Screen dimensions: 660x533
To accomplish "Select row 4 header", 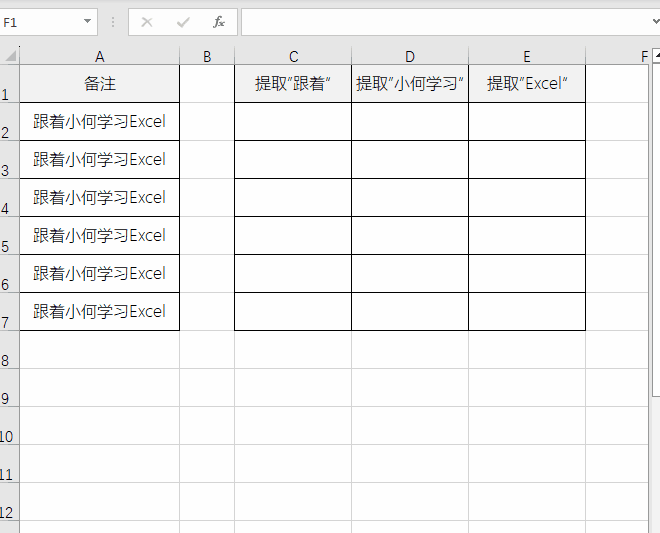I will (9, 197).
